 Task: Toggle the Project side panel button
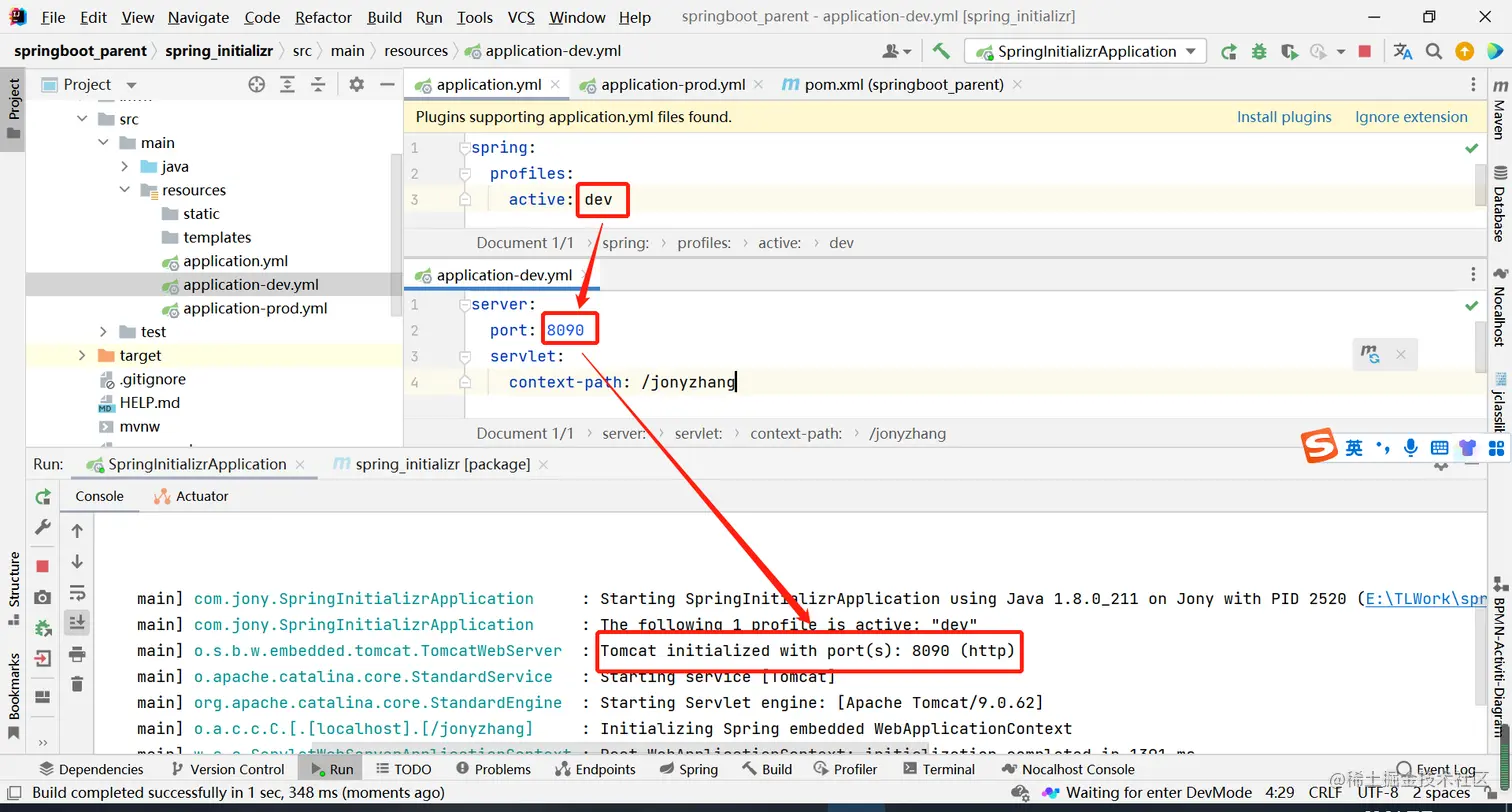14,110
